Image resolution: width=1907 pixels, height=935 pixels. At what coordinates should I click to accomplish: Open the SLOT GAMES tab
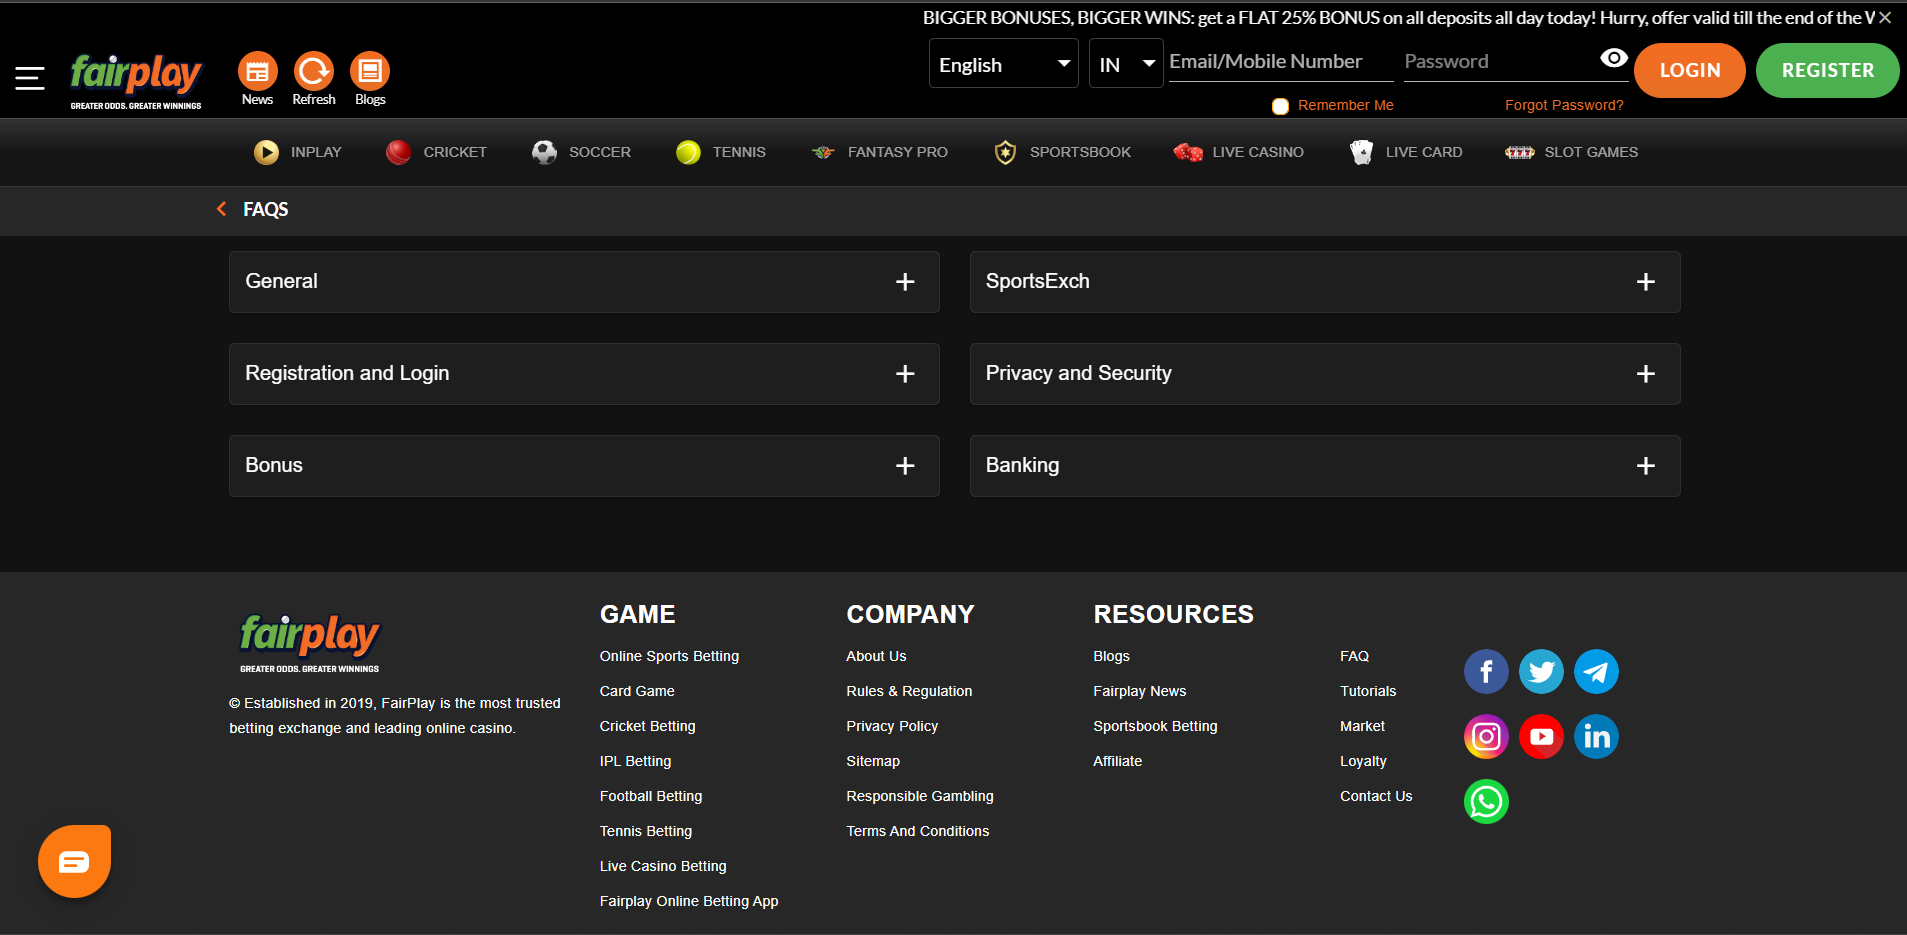click(1572, 152)
